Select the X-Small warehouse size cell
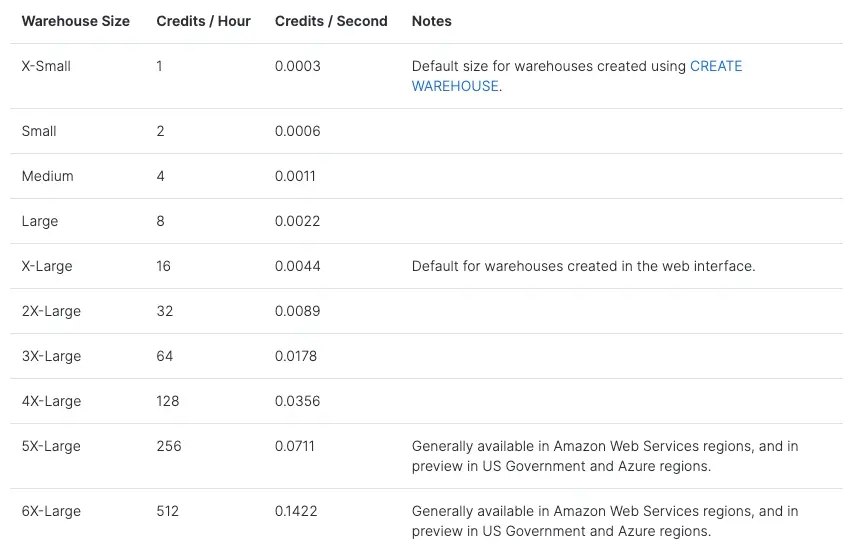The width and height of the screenshot is (850, 557). click(46, 66)
